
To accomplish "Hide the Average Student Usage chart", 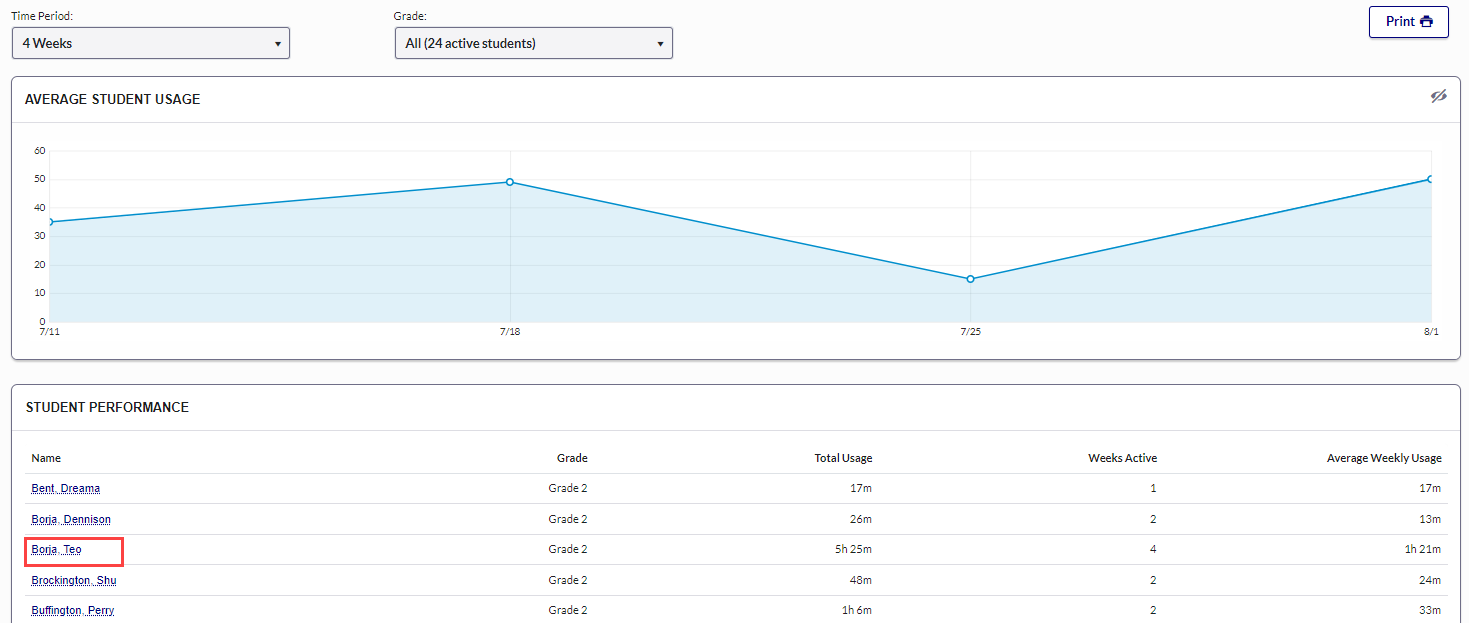I will [x=1438, y=97].
